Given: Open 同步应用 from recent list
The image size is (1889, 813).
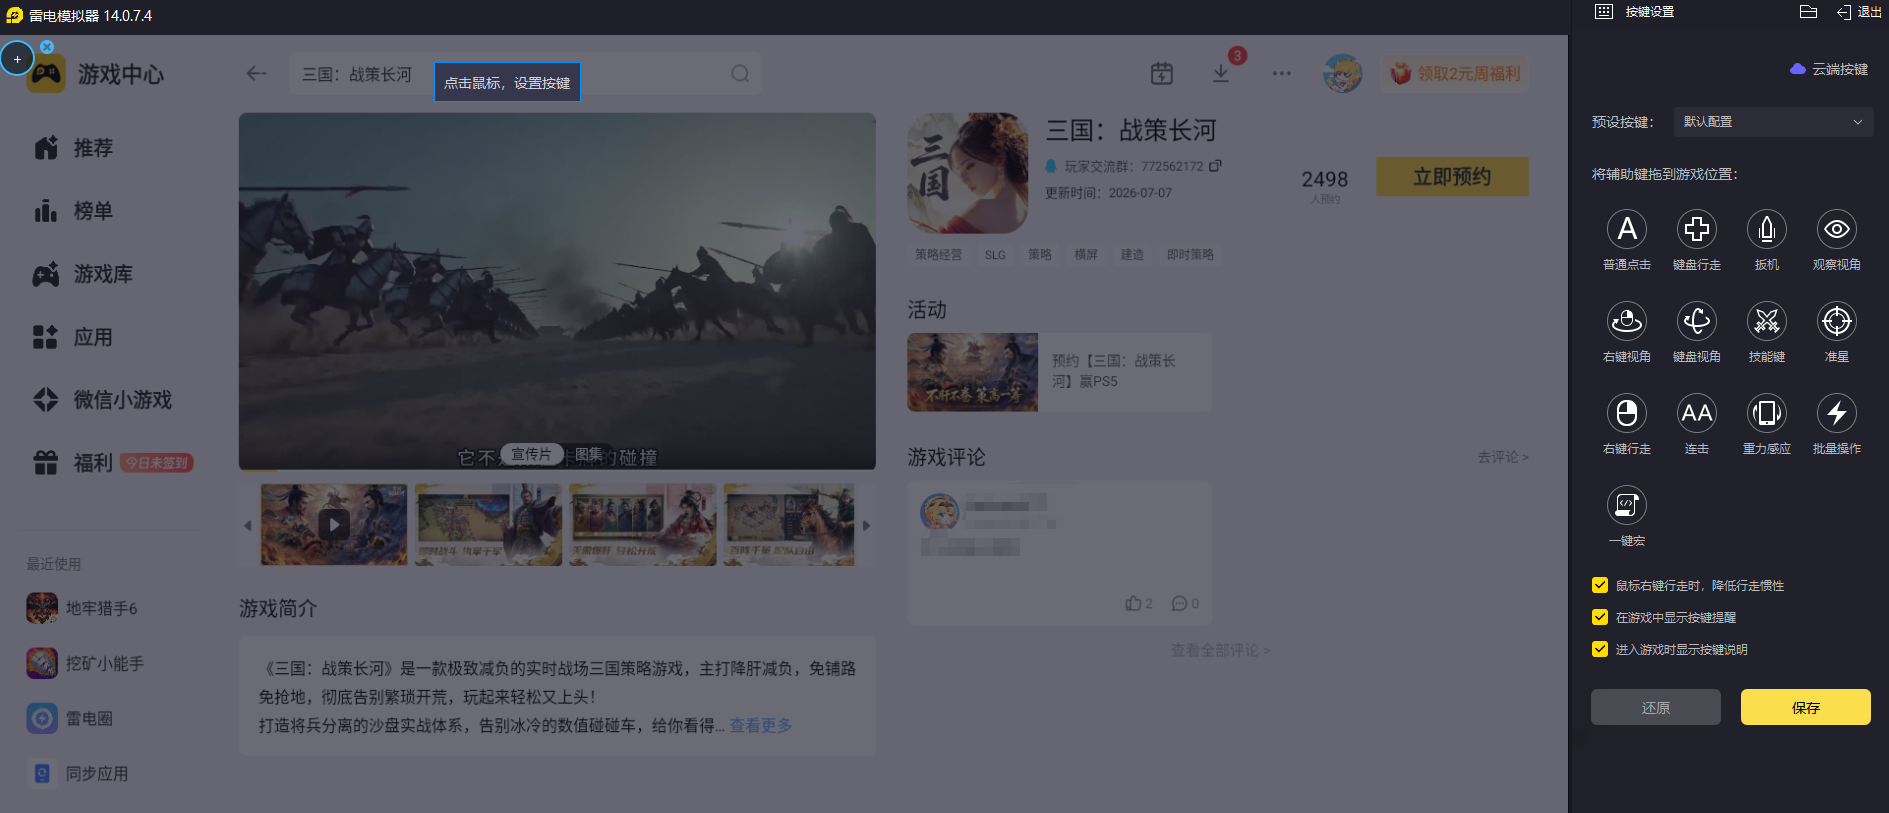Looking at the screenshot, I should [x=77, y=773].
